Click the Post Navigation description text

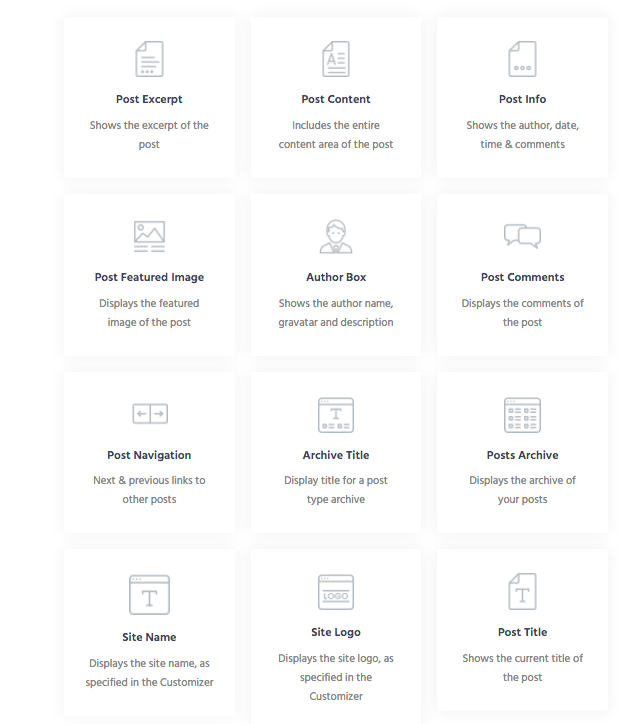point(149,490)
